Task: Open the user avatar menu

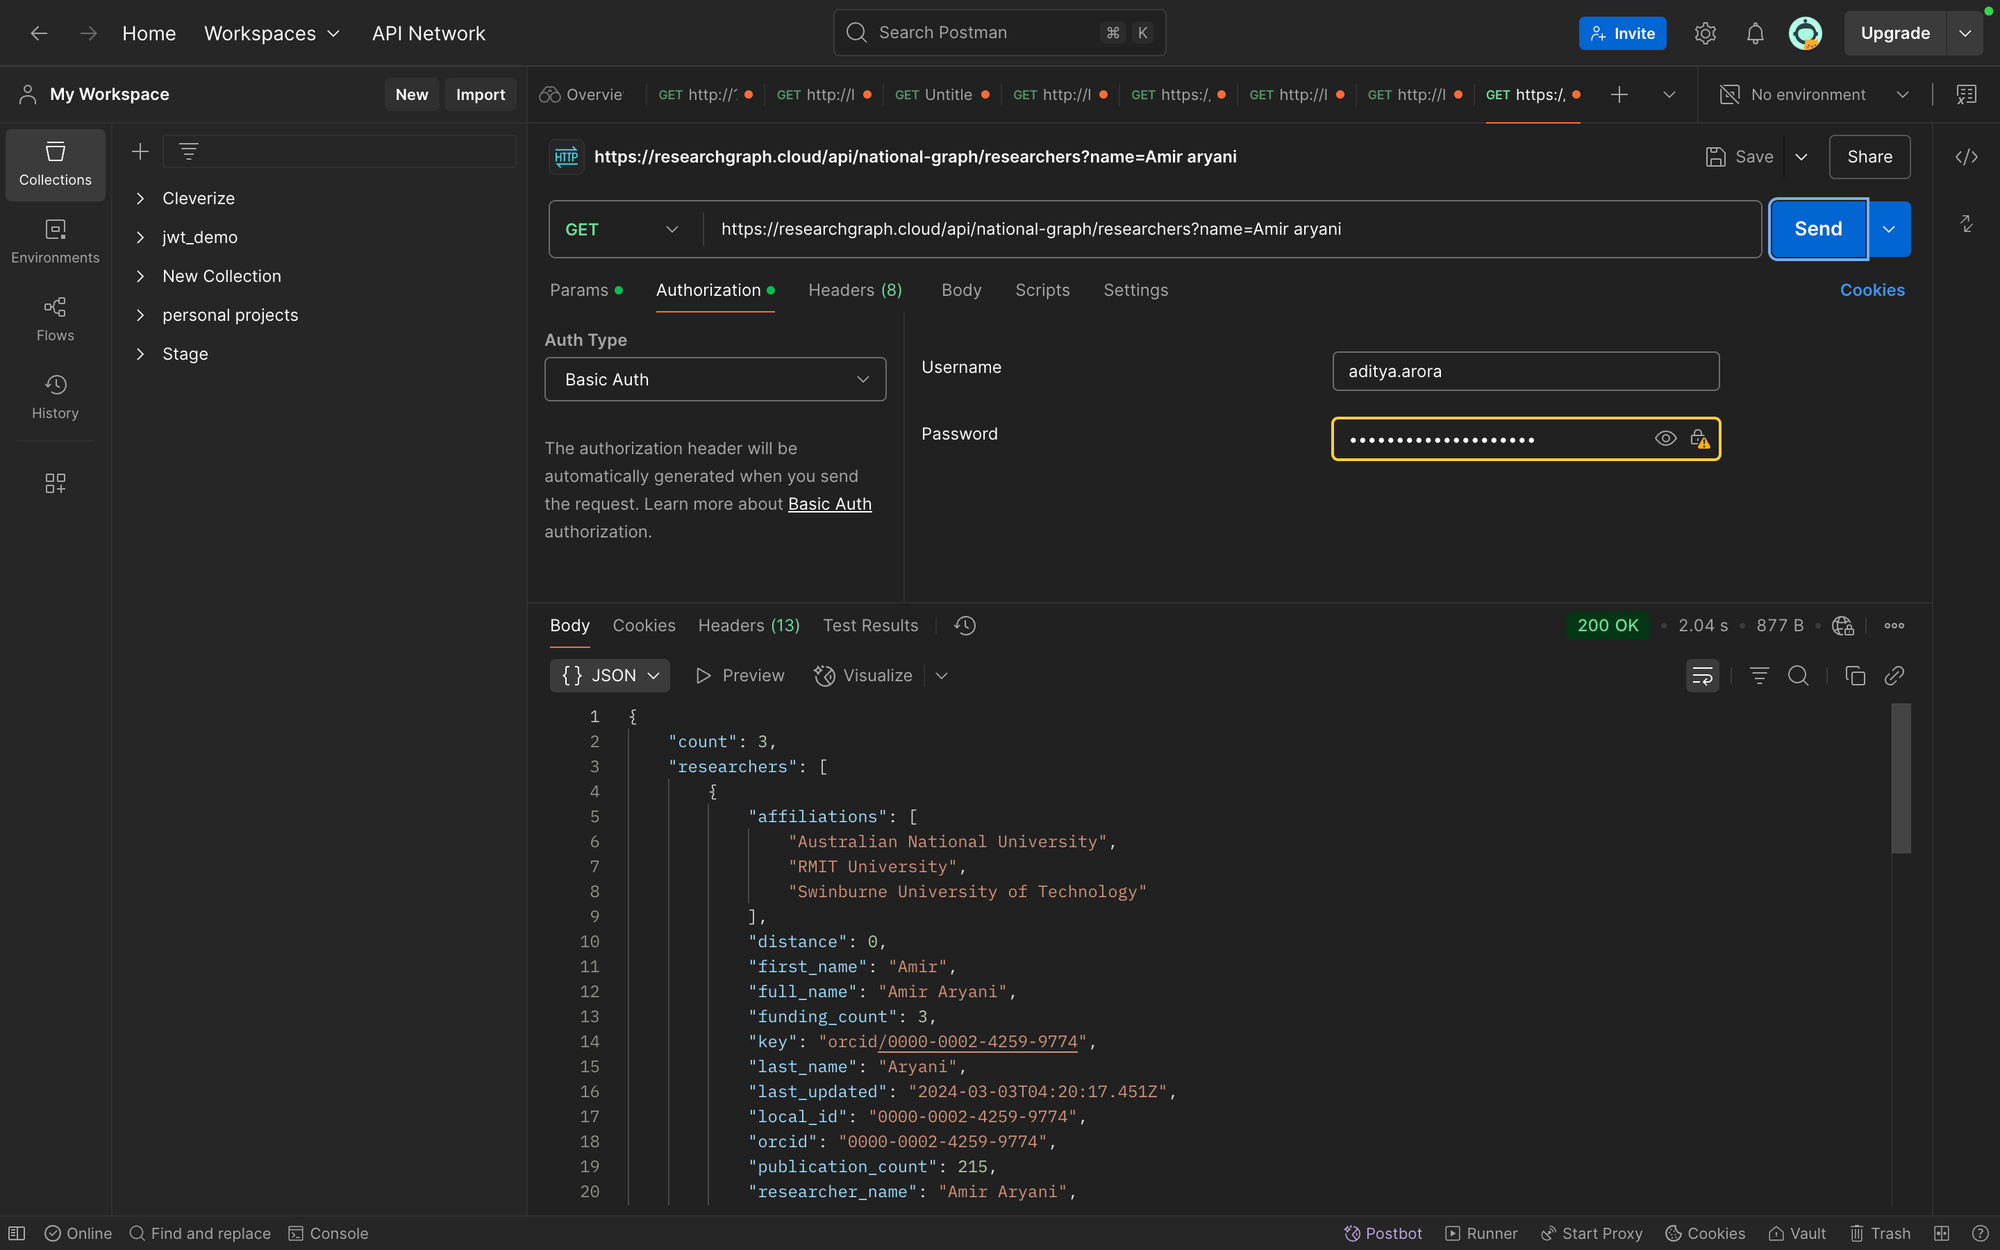Action: [x=1805, y=33]
